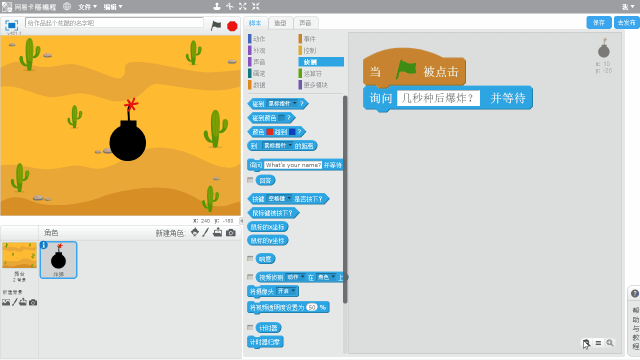Open mouse-pointer dropdown in touching block
This screenshot has width=640, height=360.
pyautogui.click(x=282, y=104)
